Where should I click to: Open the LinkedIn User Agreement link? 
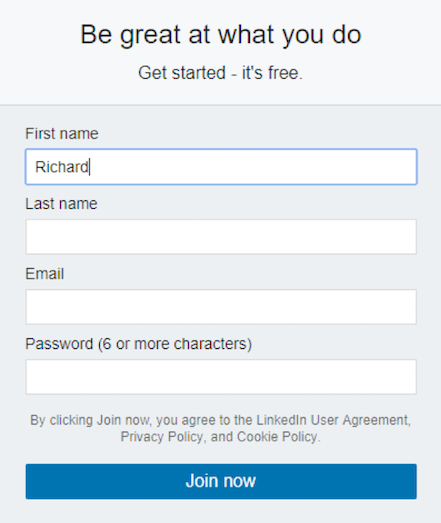[333, 420]
